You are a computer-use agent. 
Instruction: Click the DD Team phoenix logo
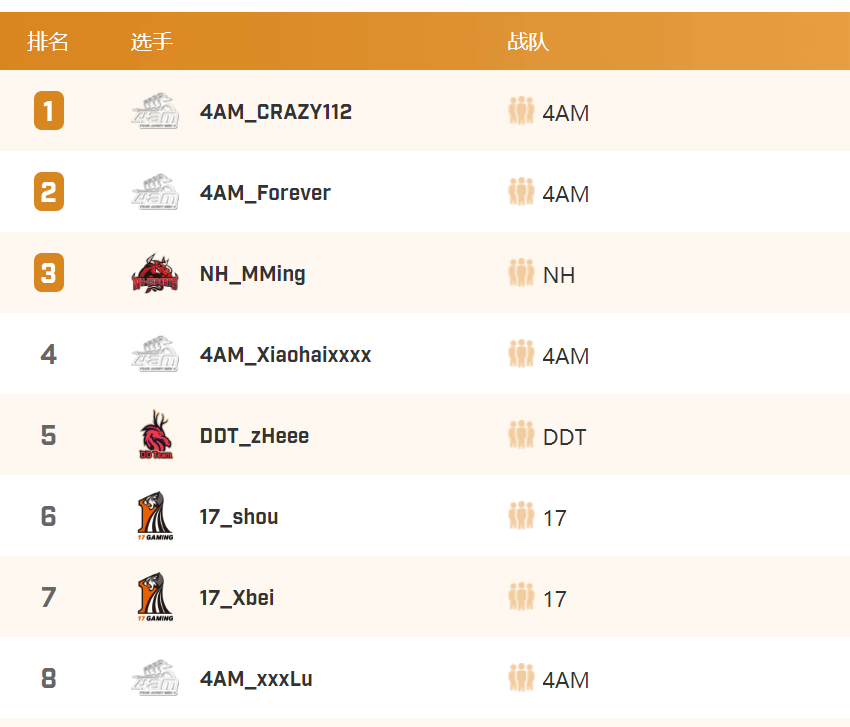click(156, 435)
